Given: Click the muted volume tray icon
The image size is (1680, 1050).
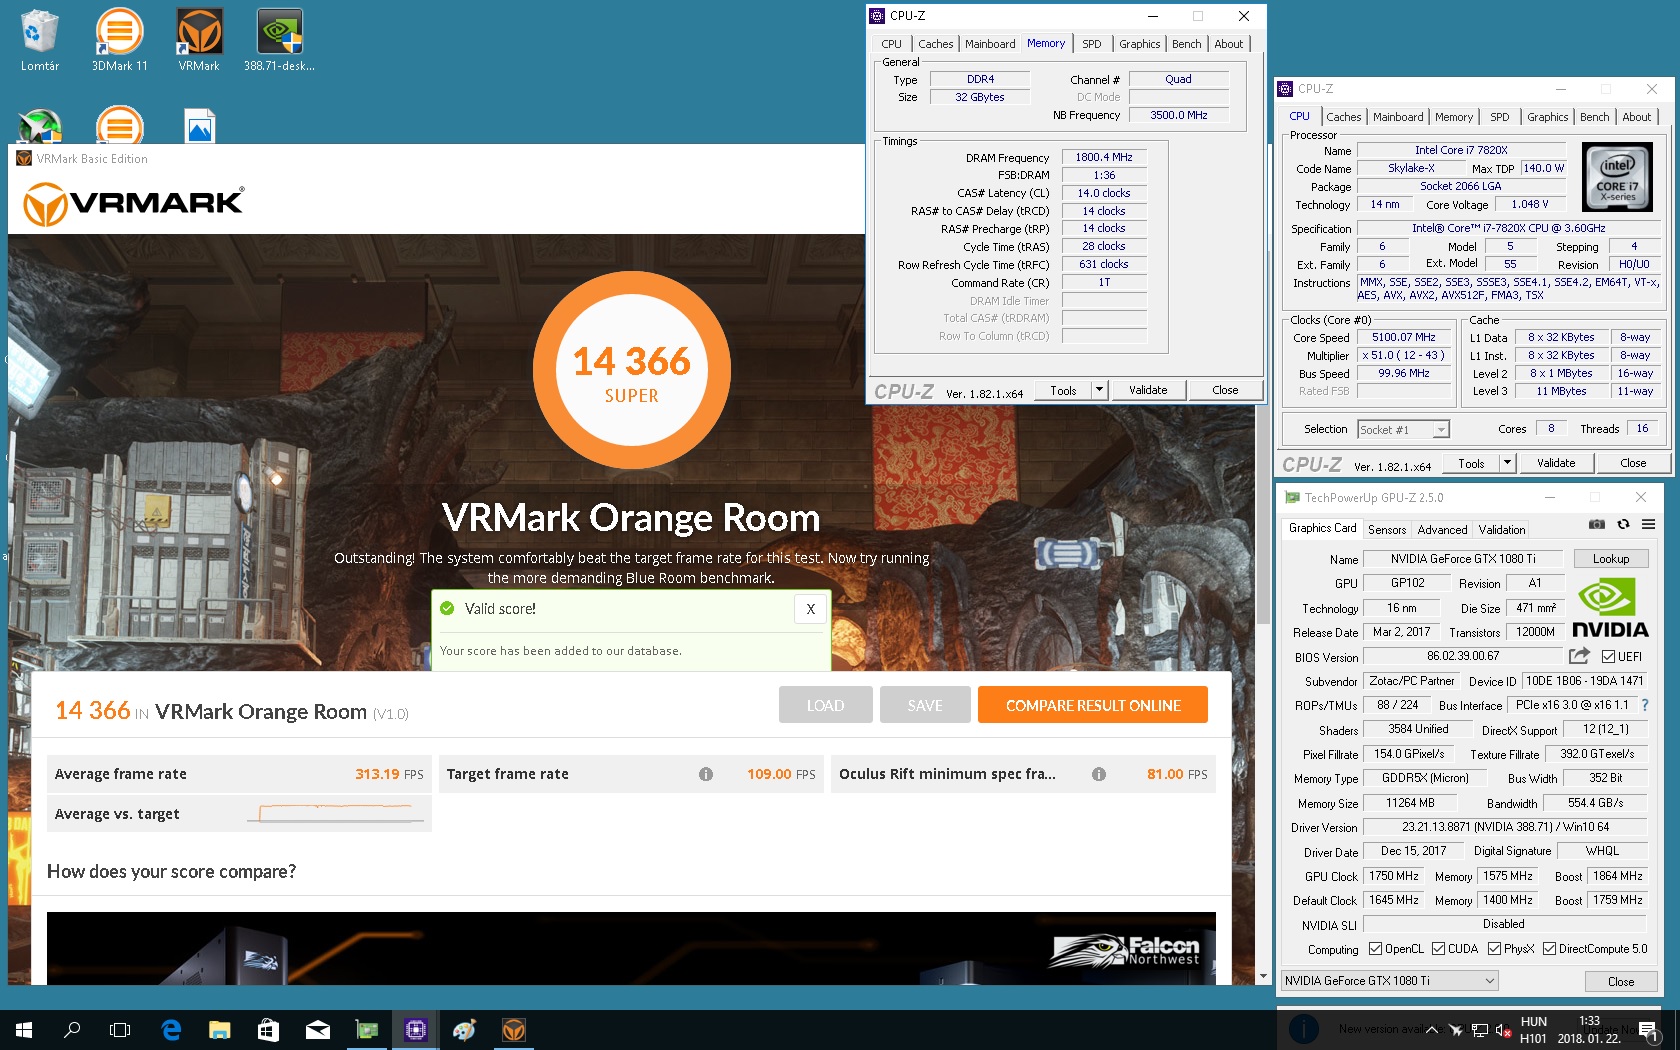Looking at the screenshot, I should tap(1502, 1030).
